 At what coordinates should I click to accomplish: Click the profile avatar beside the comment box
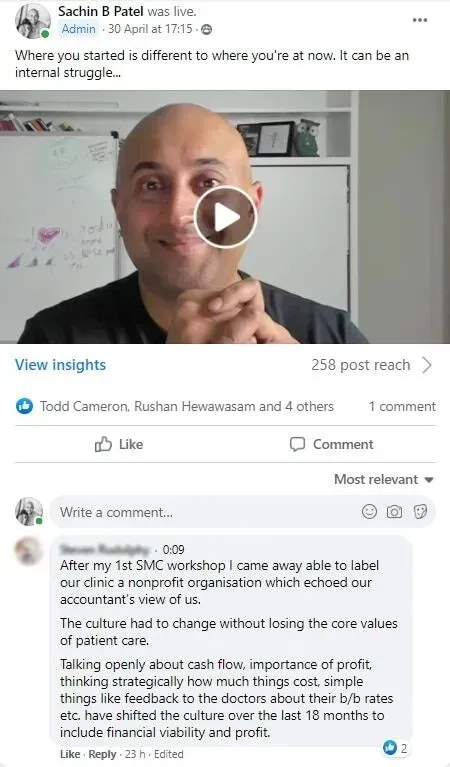(x=29, y=512)
